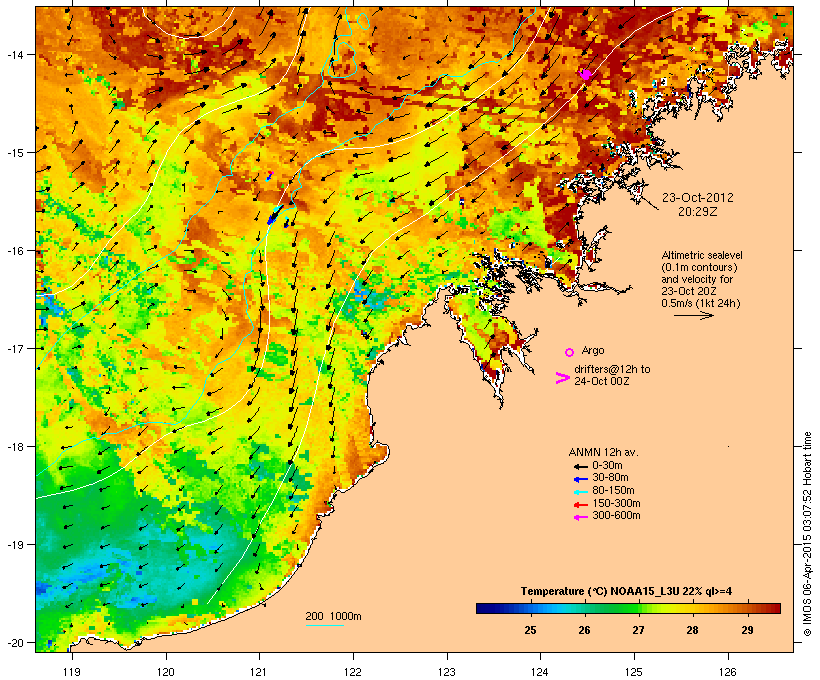
Task: Click the '(0.1m contours)' text
Action: pyautogui.click(x=699, y=267)
